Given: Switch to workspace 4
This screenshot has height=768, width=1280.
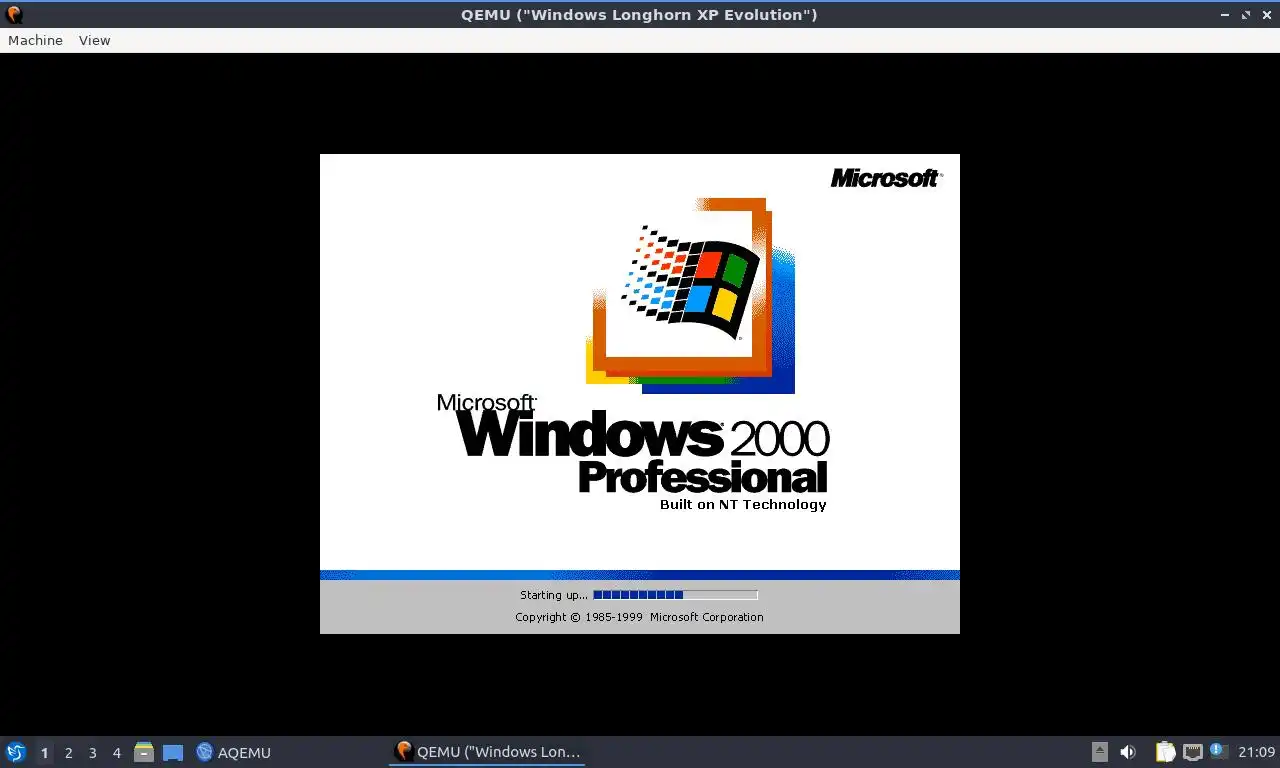Looking at the screenshot, I should click(116, 752).
